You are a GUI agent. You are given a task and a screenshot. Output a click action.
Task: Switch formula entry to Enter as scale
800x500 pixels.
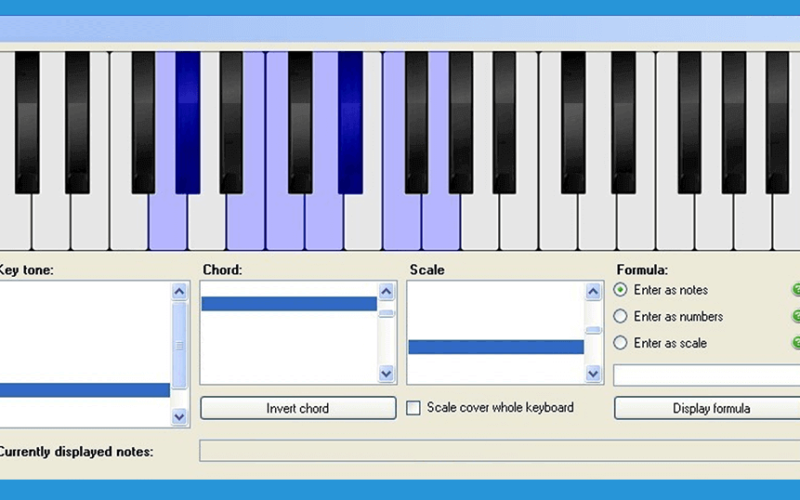(x=620, y=342)
